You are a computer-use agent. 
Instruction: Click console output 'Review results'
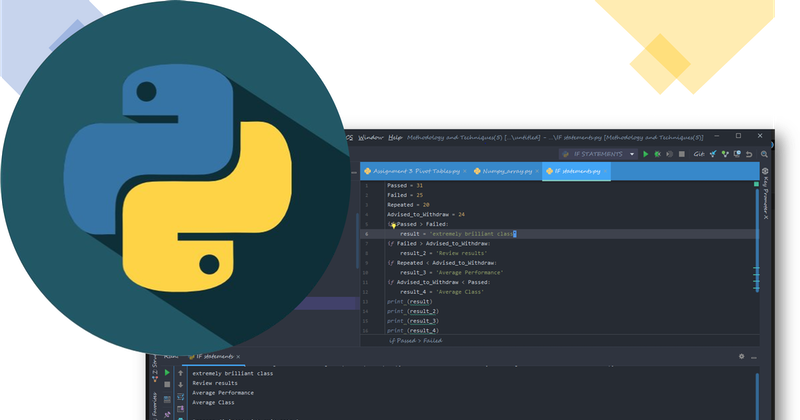[215, 383]
